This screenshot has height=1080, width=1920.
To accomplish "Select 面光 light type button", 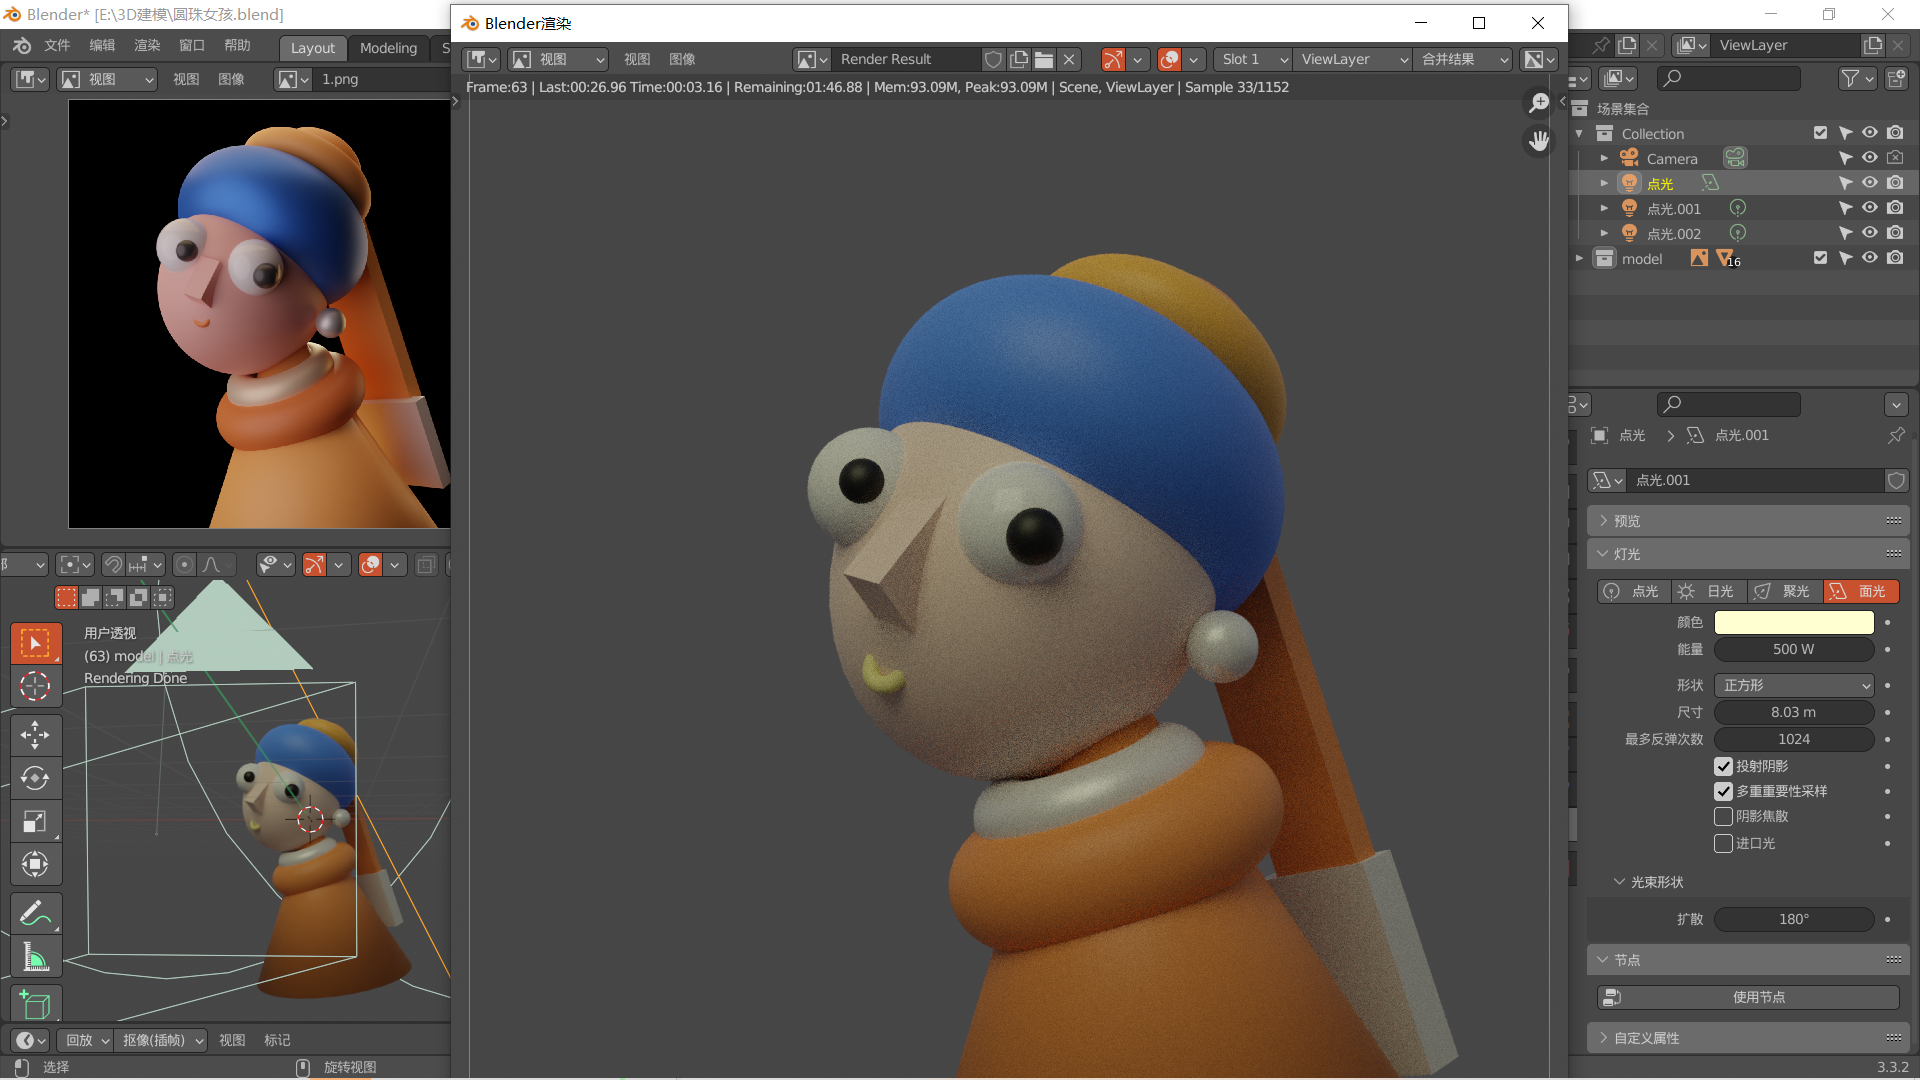I will click(x=1861, y=592).
